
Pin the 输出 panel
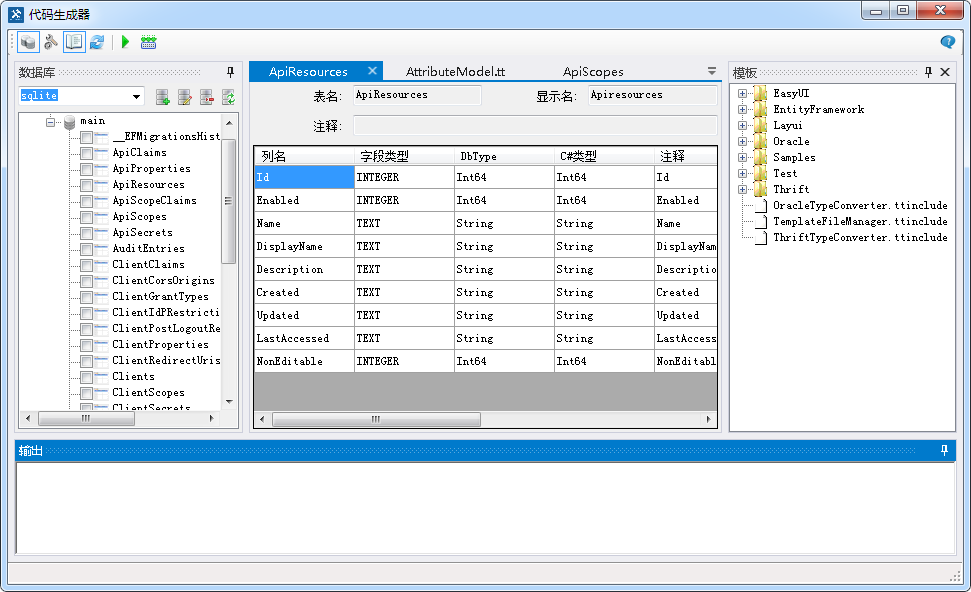point(944,450)
